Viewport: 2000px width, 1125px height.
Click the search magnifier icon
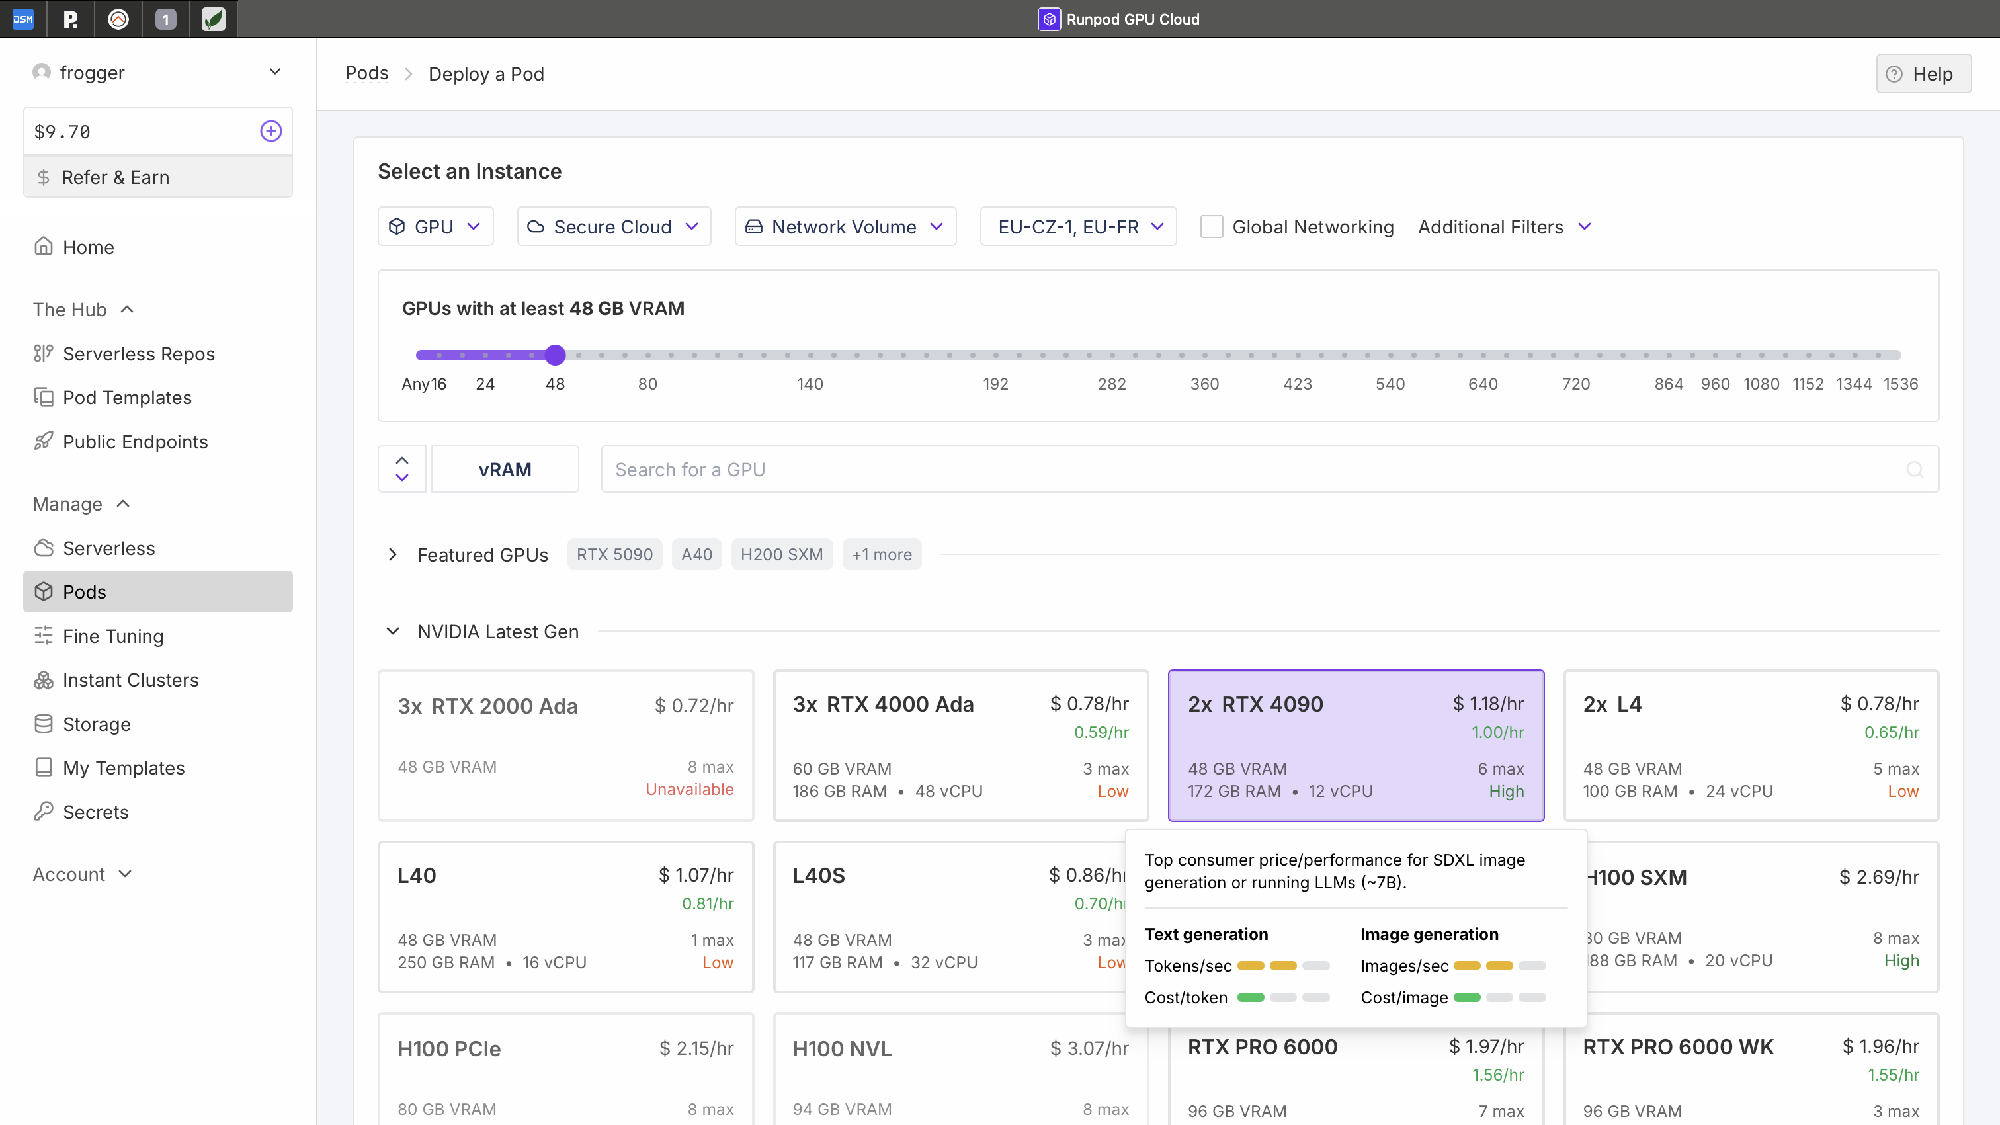[1914, 470]
